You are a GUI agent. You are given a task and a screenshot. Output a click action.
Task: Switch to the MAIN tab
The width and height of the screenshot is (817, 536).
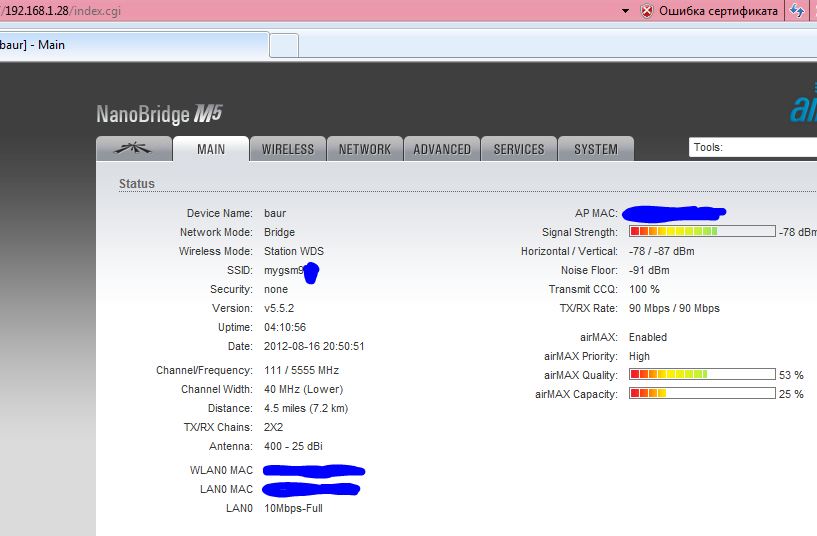point(211,149)
